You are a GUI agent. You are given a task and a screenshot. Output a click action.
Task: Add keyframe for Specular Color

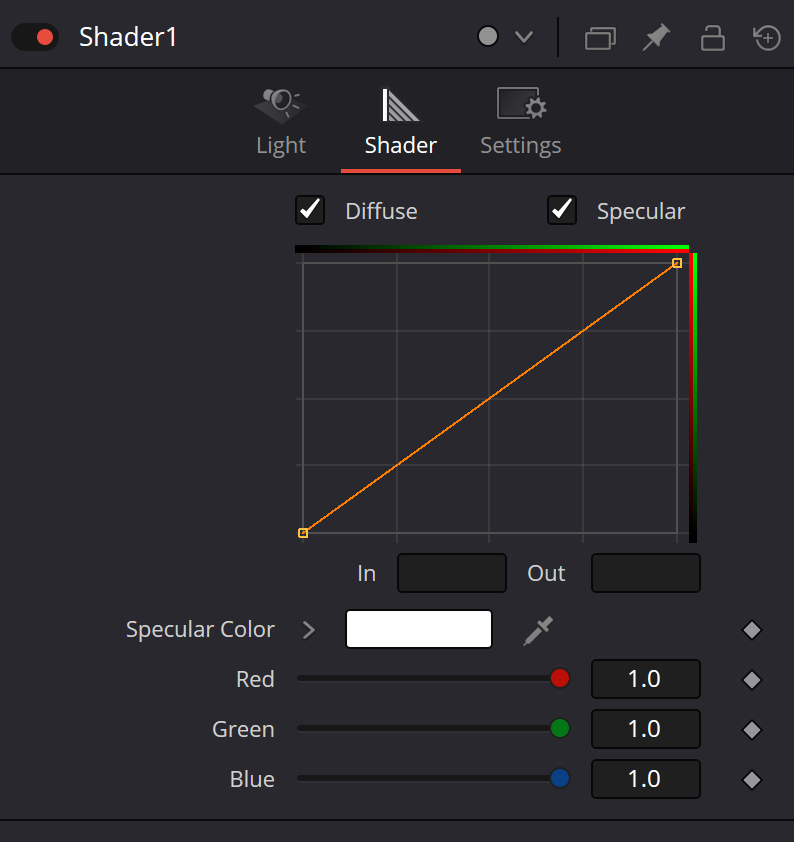[x=752, y=630]
